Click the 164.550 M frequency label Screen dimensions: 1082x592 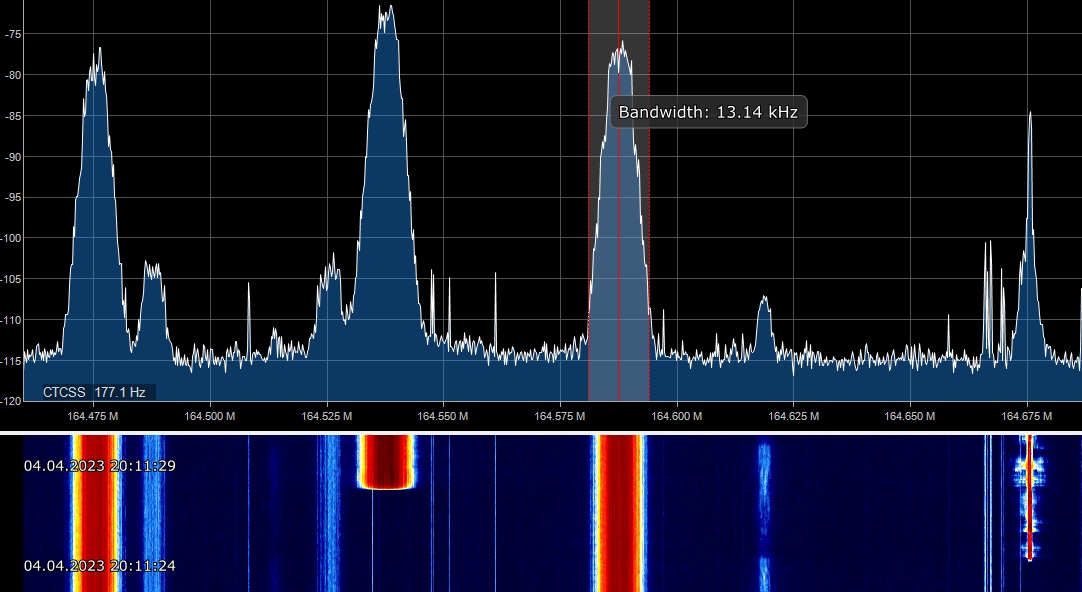[x=443, y=416]
